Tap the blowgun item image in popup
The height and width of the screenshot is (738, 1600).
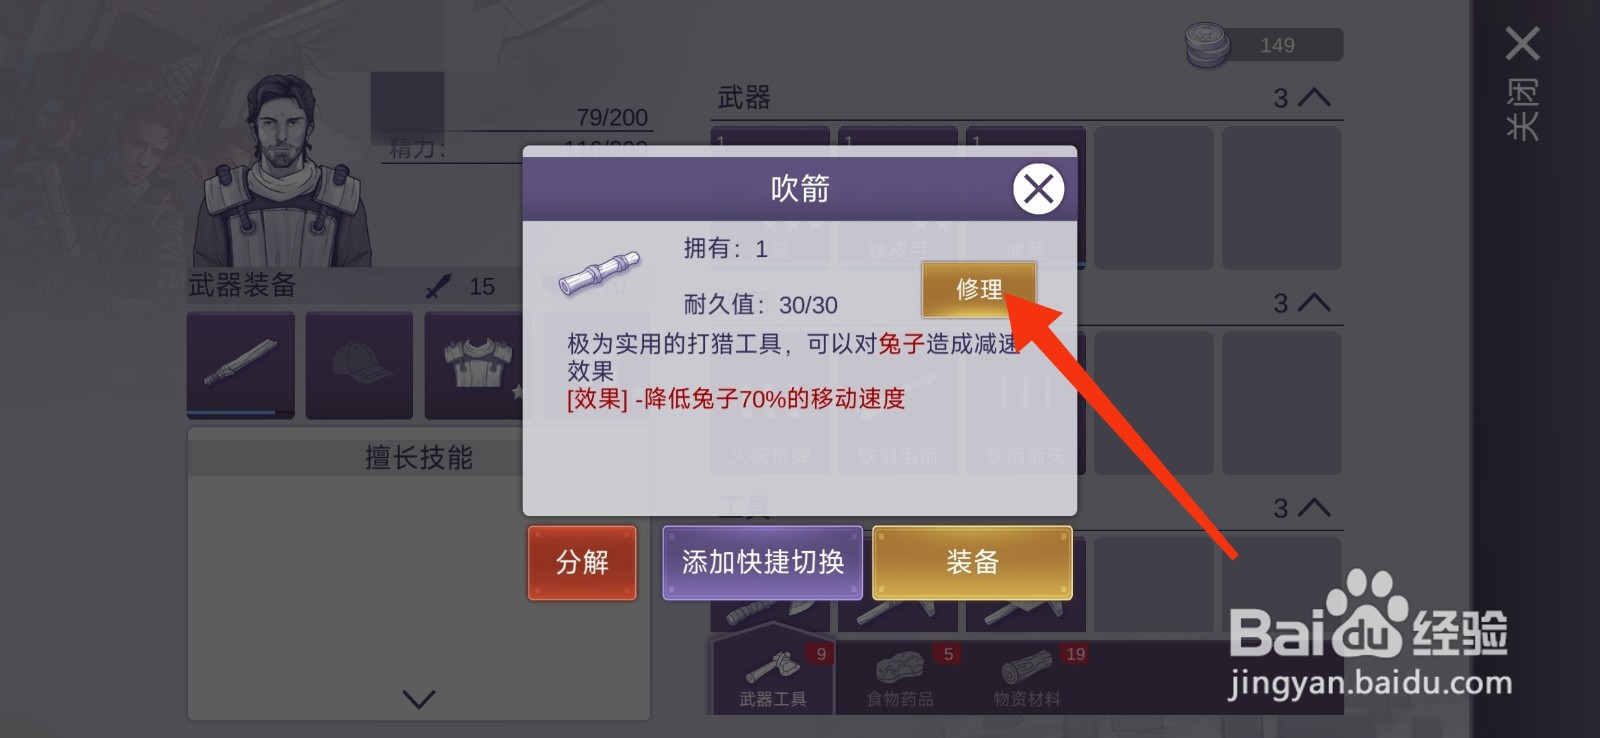click(x=599, y=273)
